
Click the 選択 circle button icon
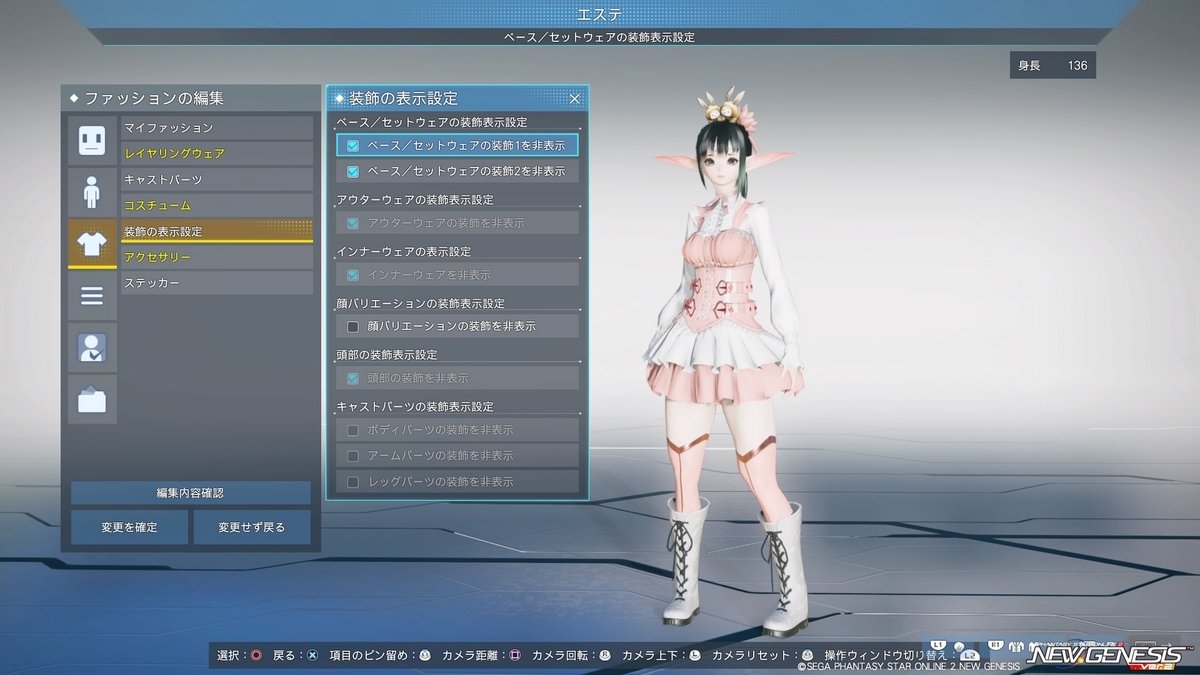tap(257, 656)
